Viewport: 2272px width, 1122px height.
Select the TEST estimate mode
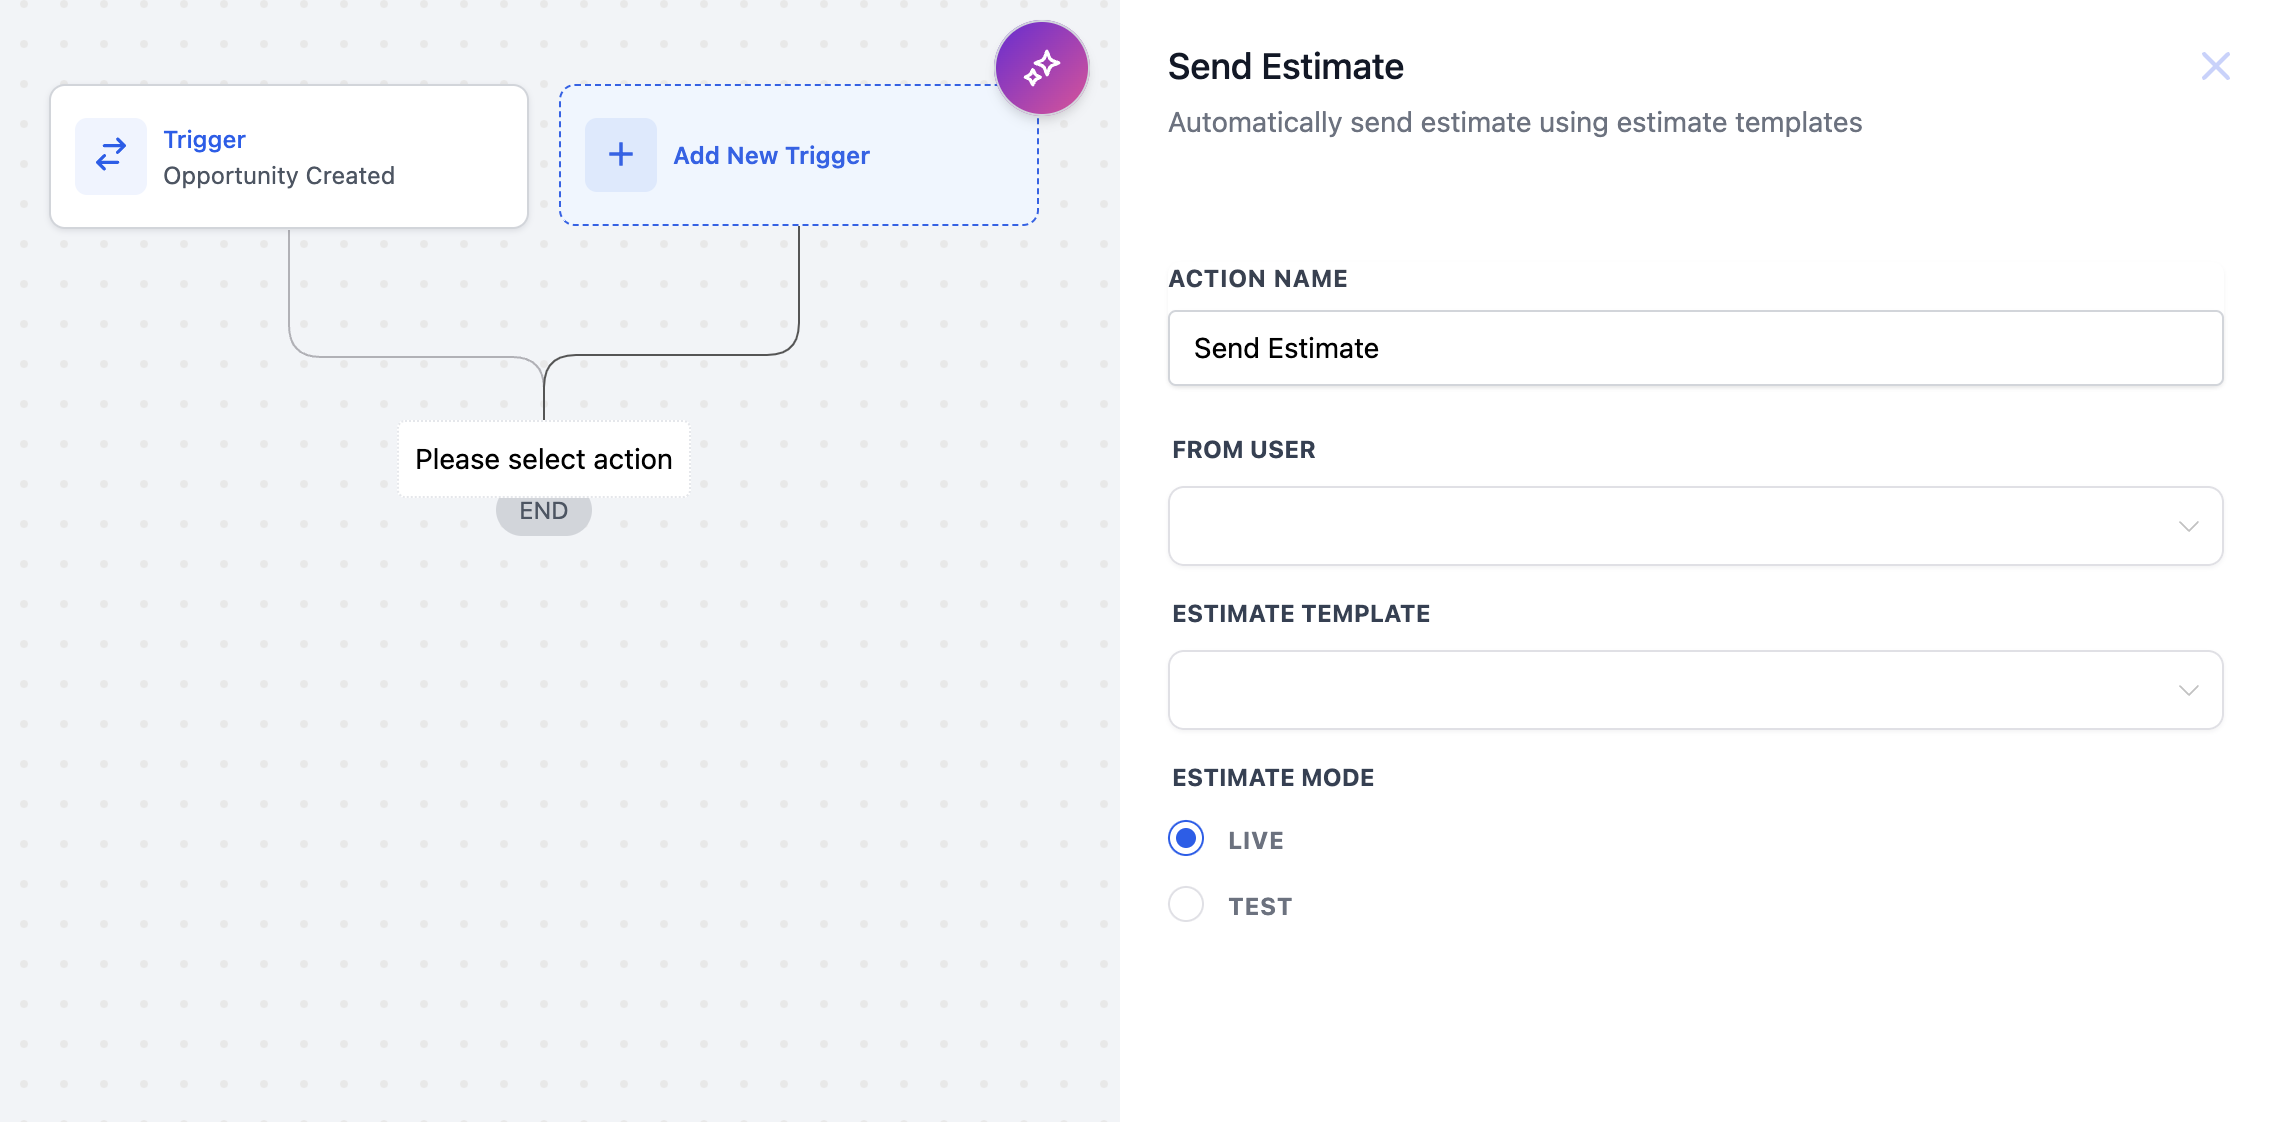(x=1186, y=905)
